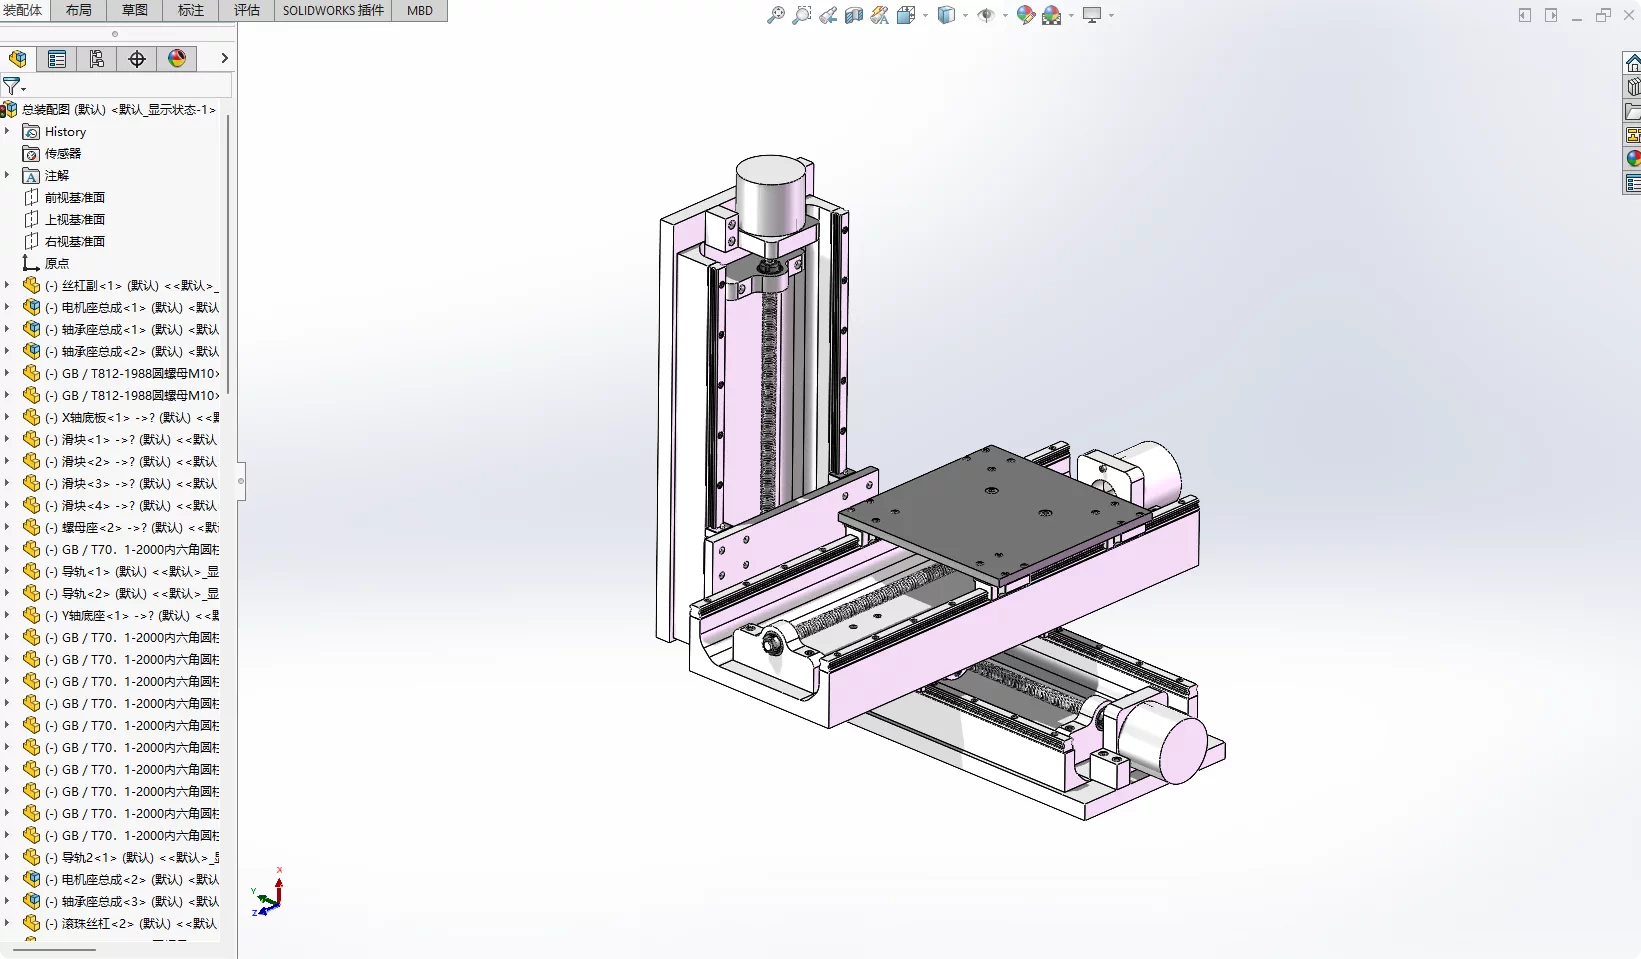
Task: Click the Hide/Show Items eye icon
Action: (986, 15)
